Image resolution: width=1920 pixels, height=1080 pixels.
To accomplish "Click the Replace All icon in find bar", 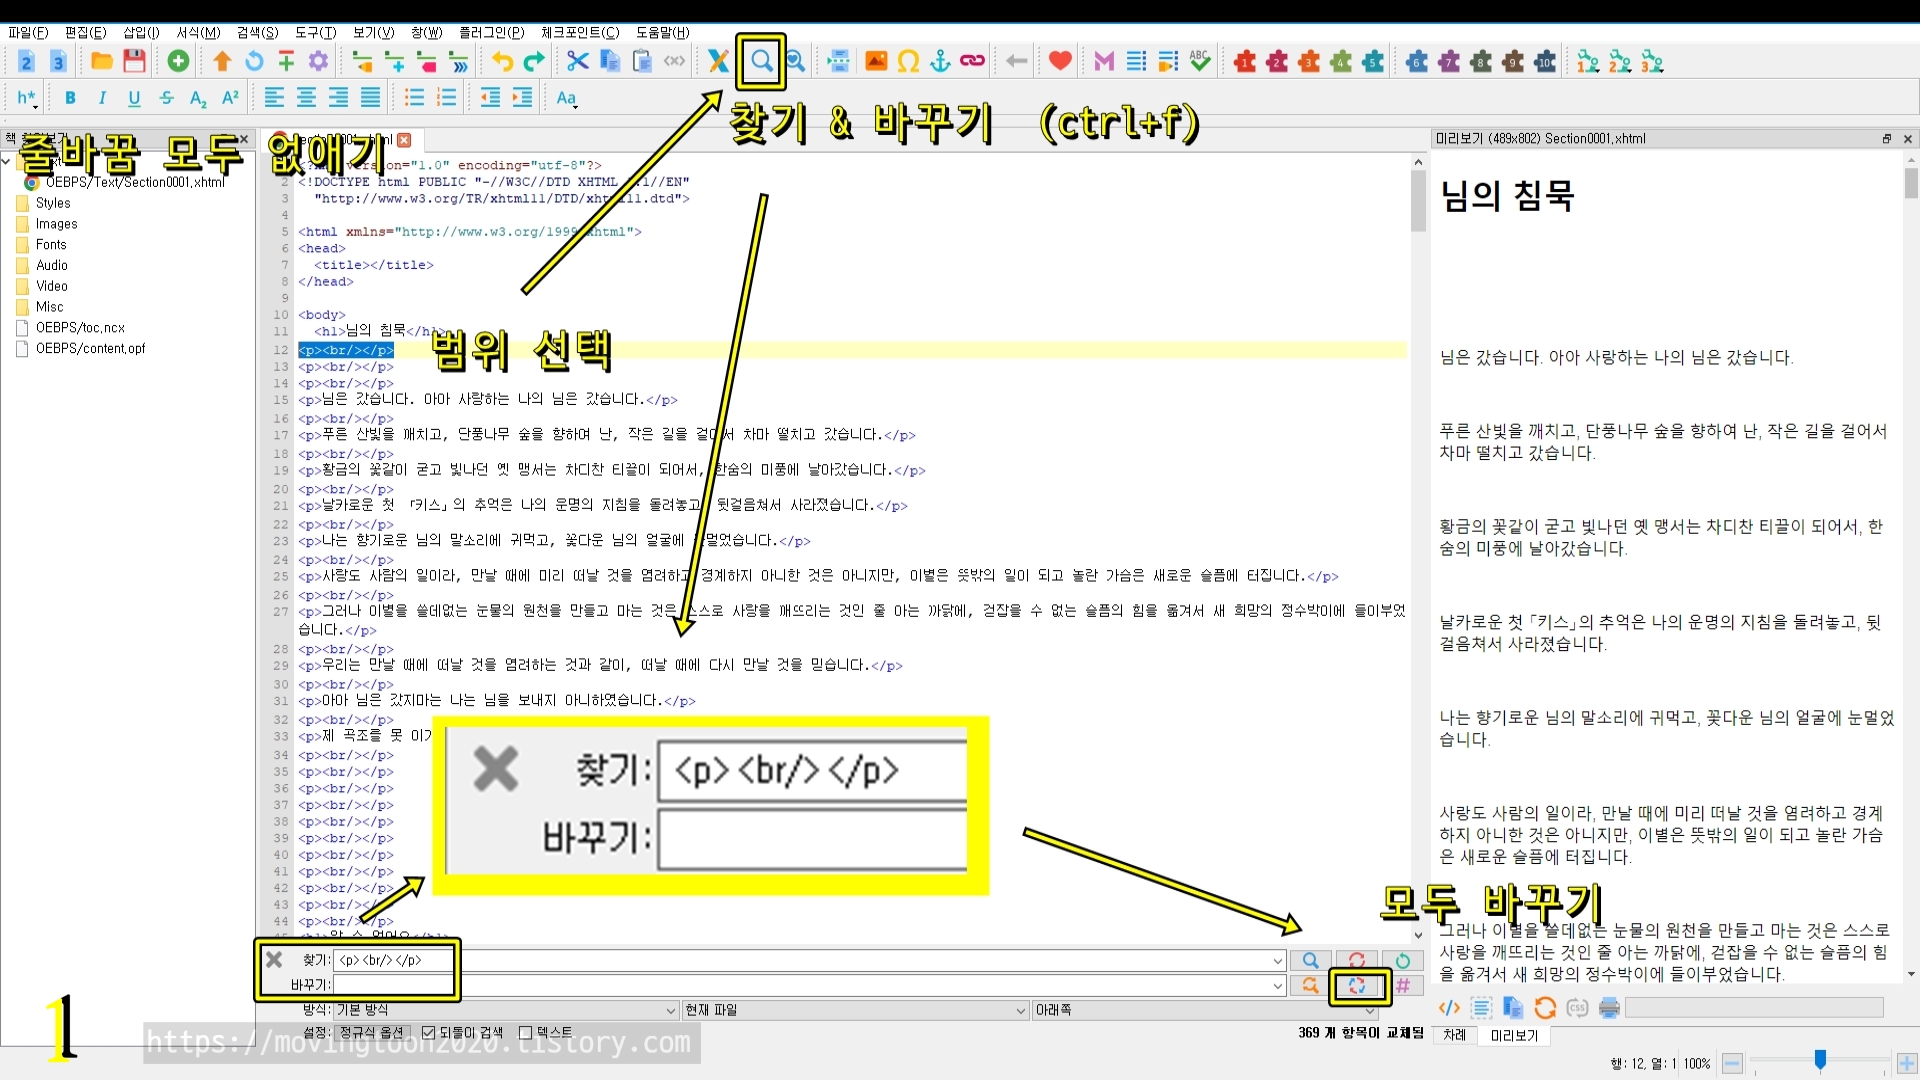I will [x=1357, y=986].
